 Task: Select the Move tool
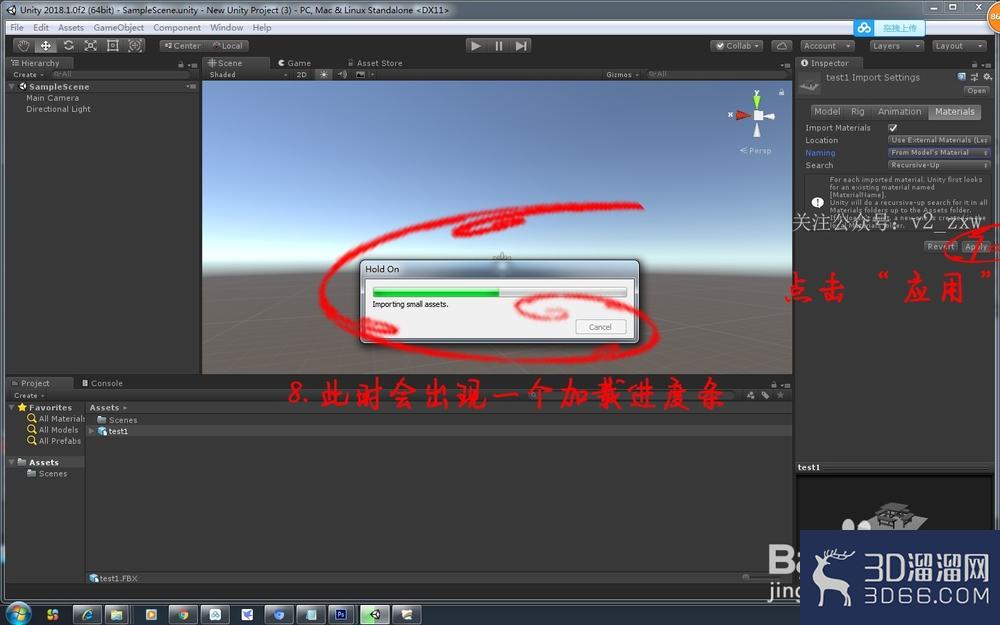(46, 45)
